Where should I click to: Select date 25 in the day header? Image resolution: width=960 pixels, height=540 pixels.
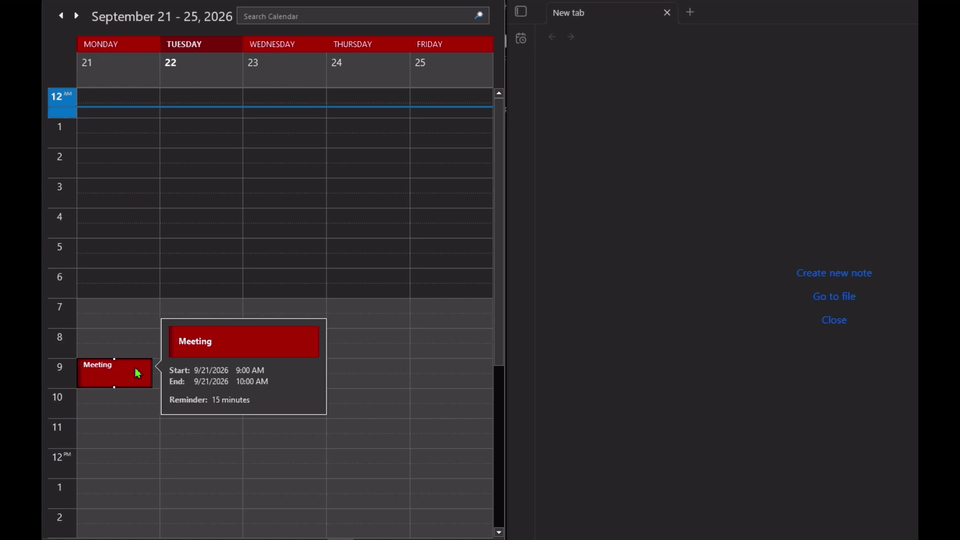tap(420, 62)
